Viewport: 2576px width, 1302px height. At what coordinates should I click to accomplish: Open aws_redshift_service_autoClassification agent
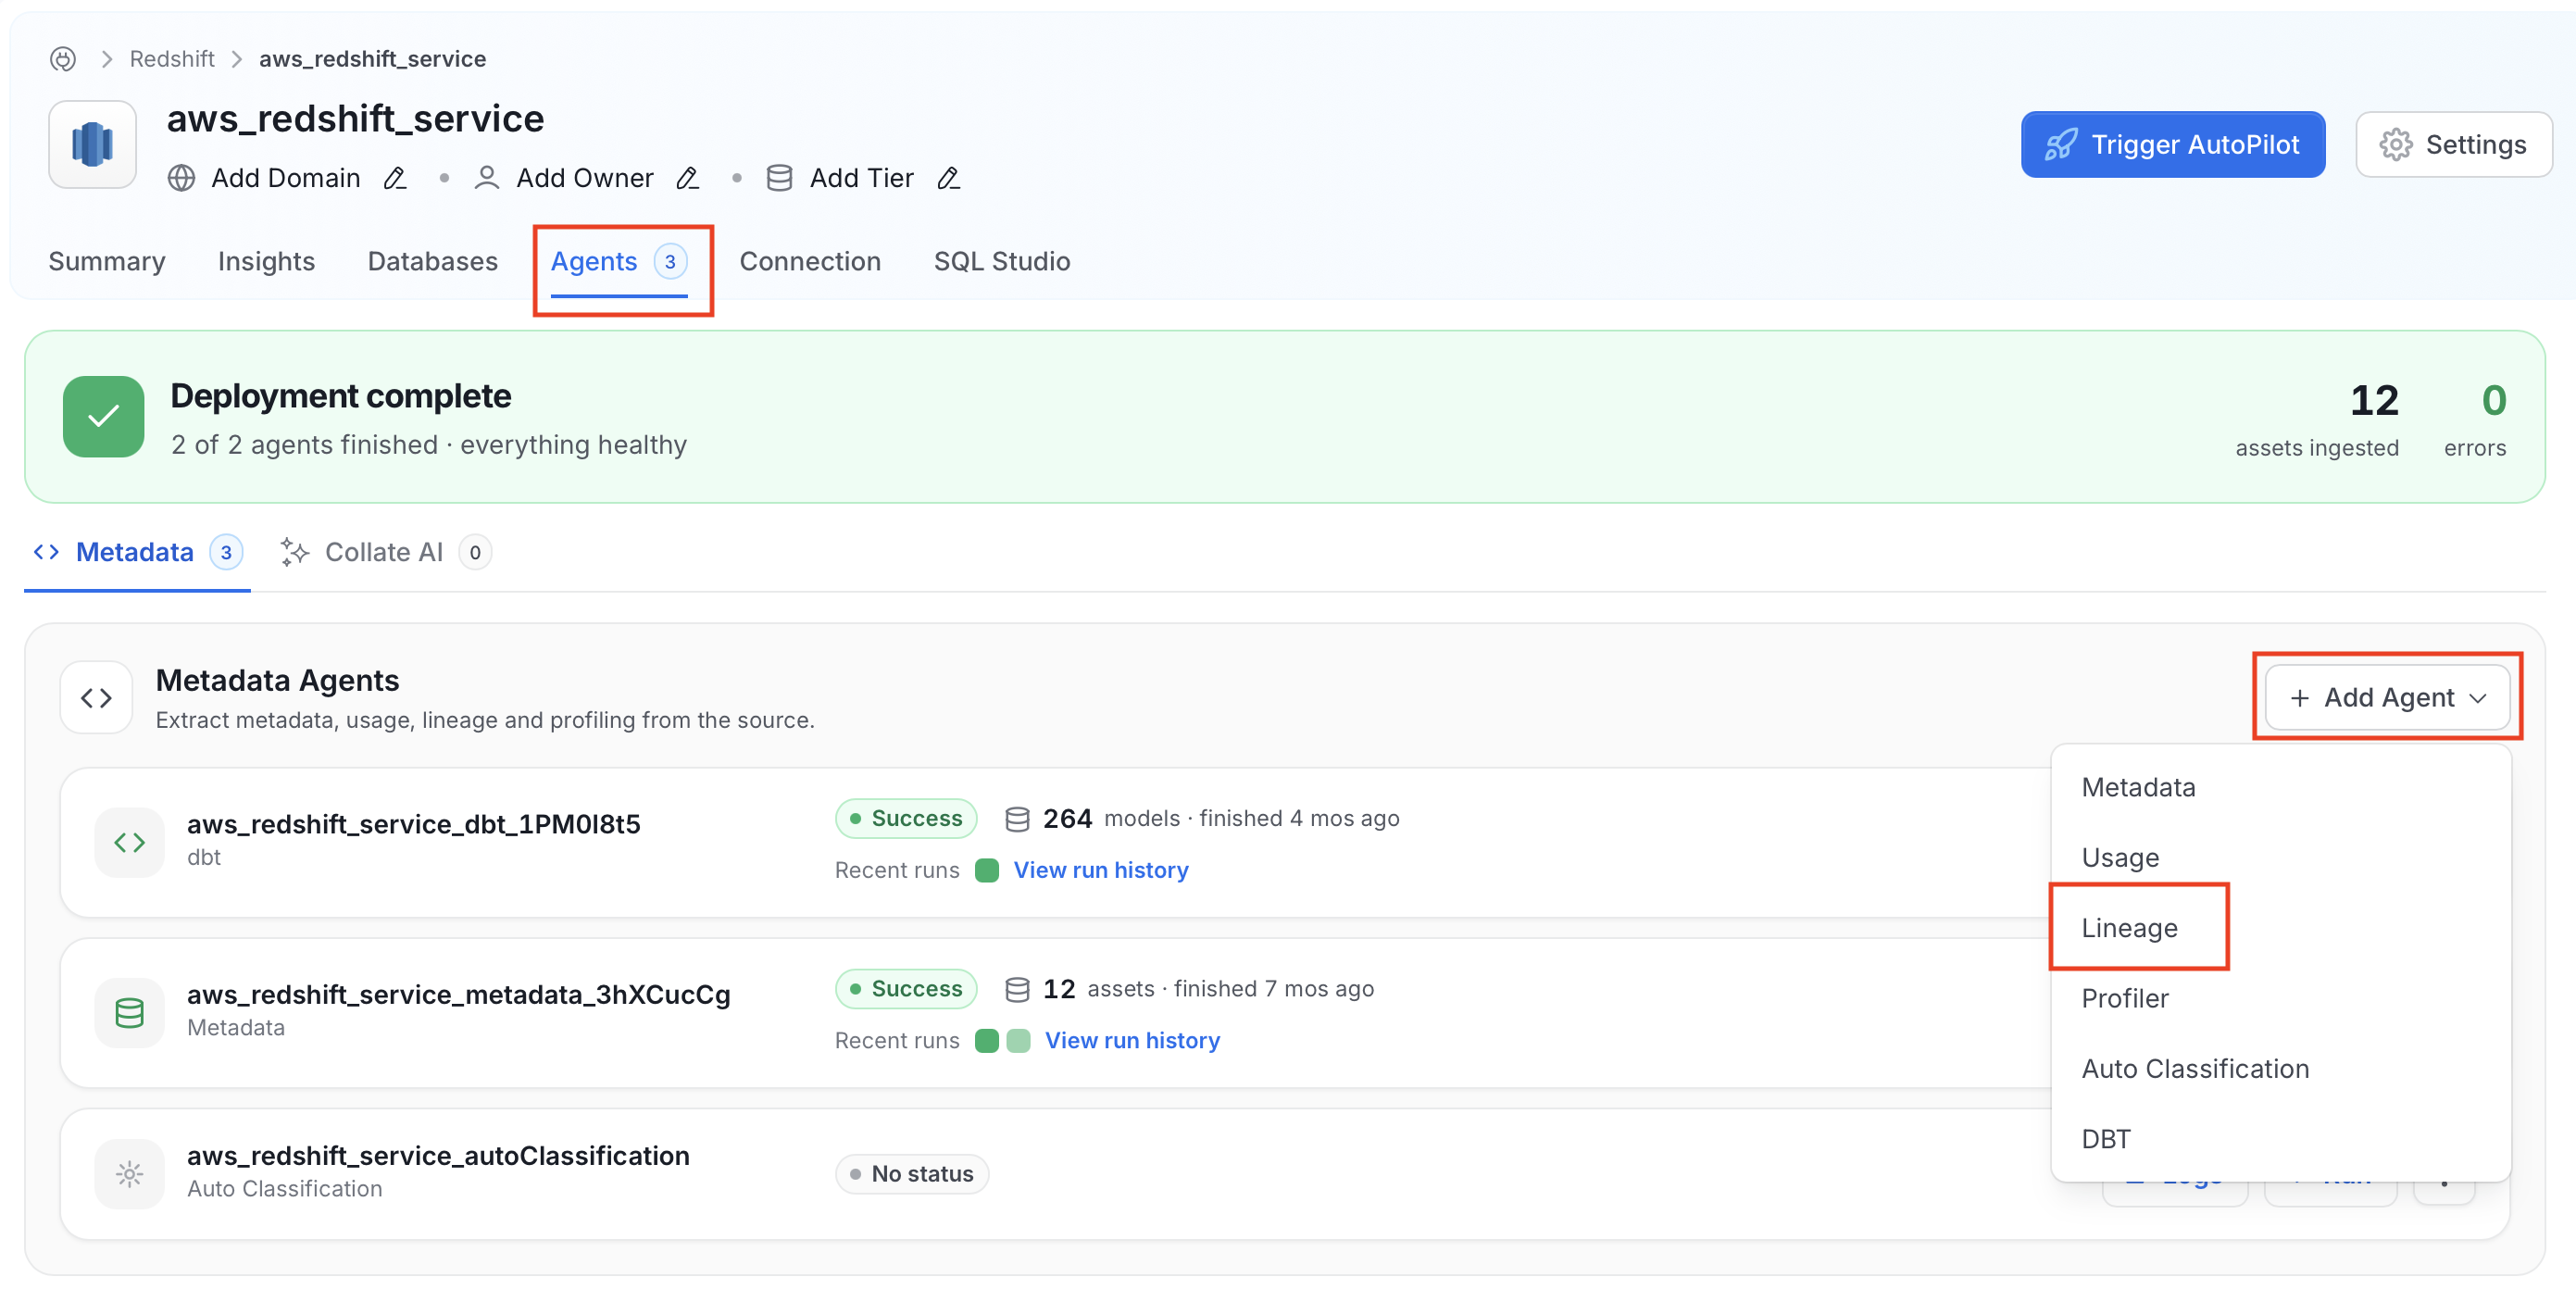(438, 1155)
